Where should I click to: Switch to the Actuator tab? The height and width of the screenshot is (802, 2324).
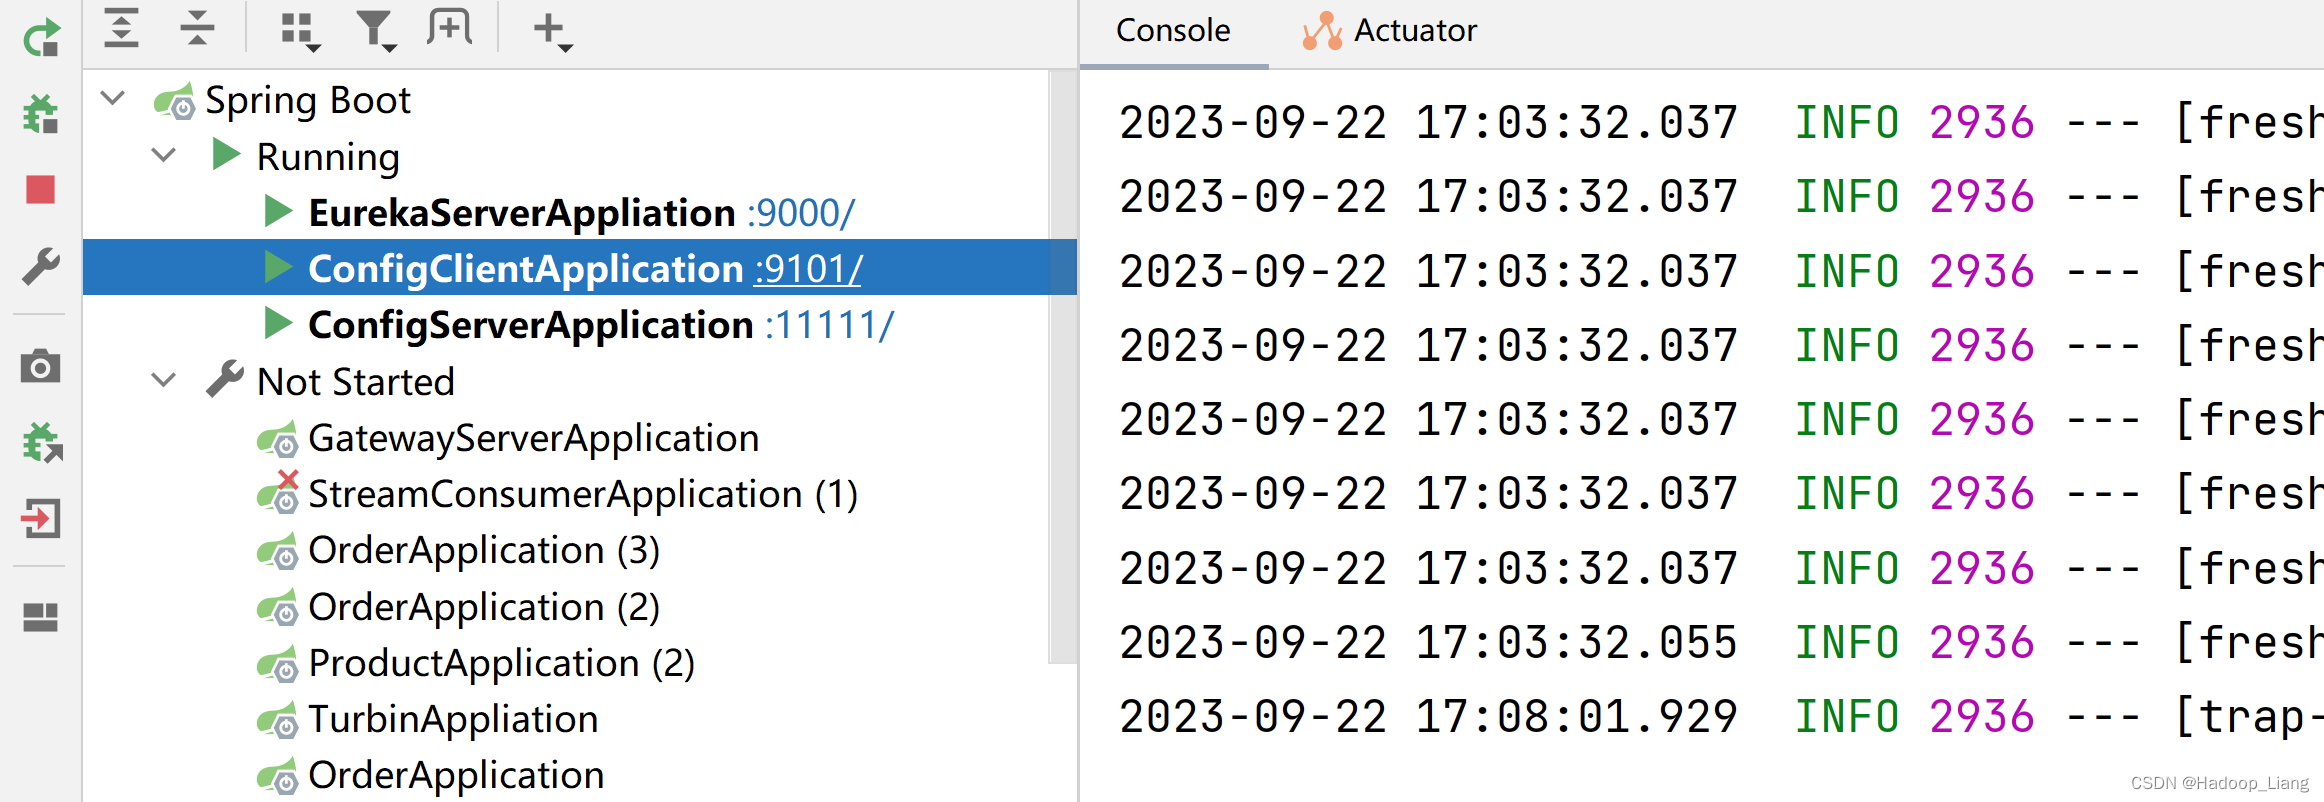[1414, 30]
